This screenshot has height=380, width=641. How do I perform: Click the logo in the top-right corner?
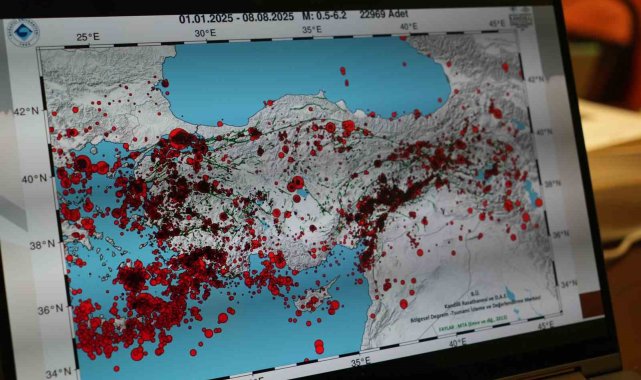click(520, 19)
